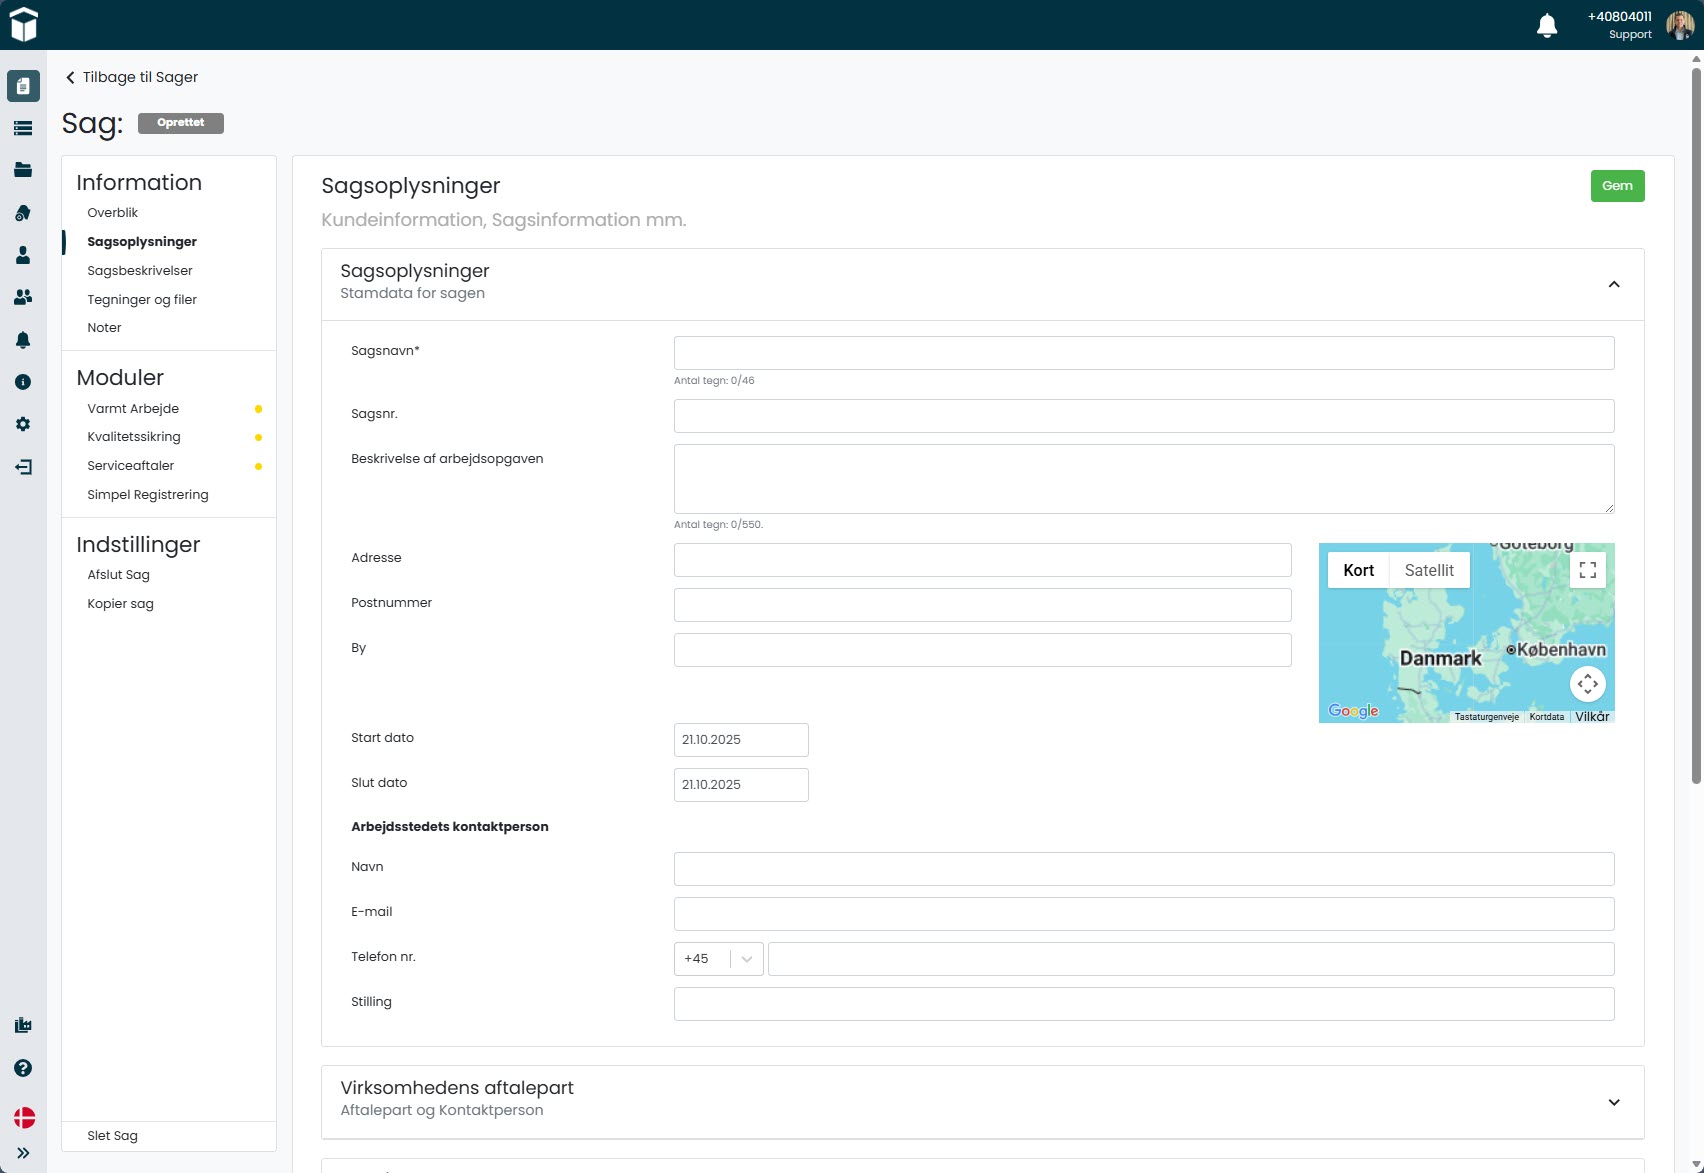Viewport: 1704px width, 1173px height.
Task: Open the factory company icon
Action: (23, 1025)
